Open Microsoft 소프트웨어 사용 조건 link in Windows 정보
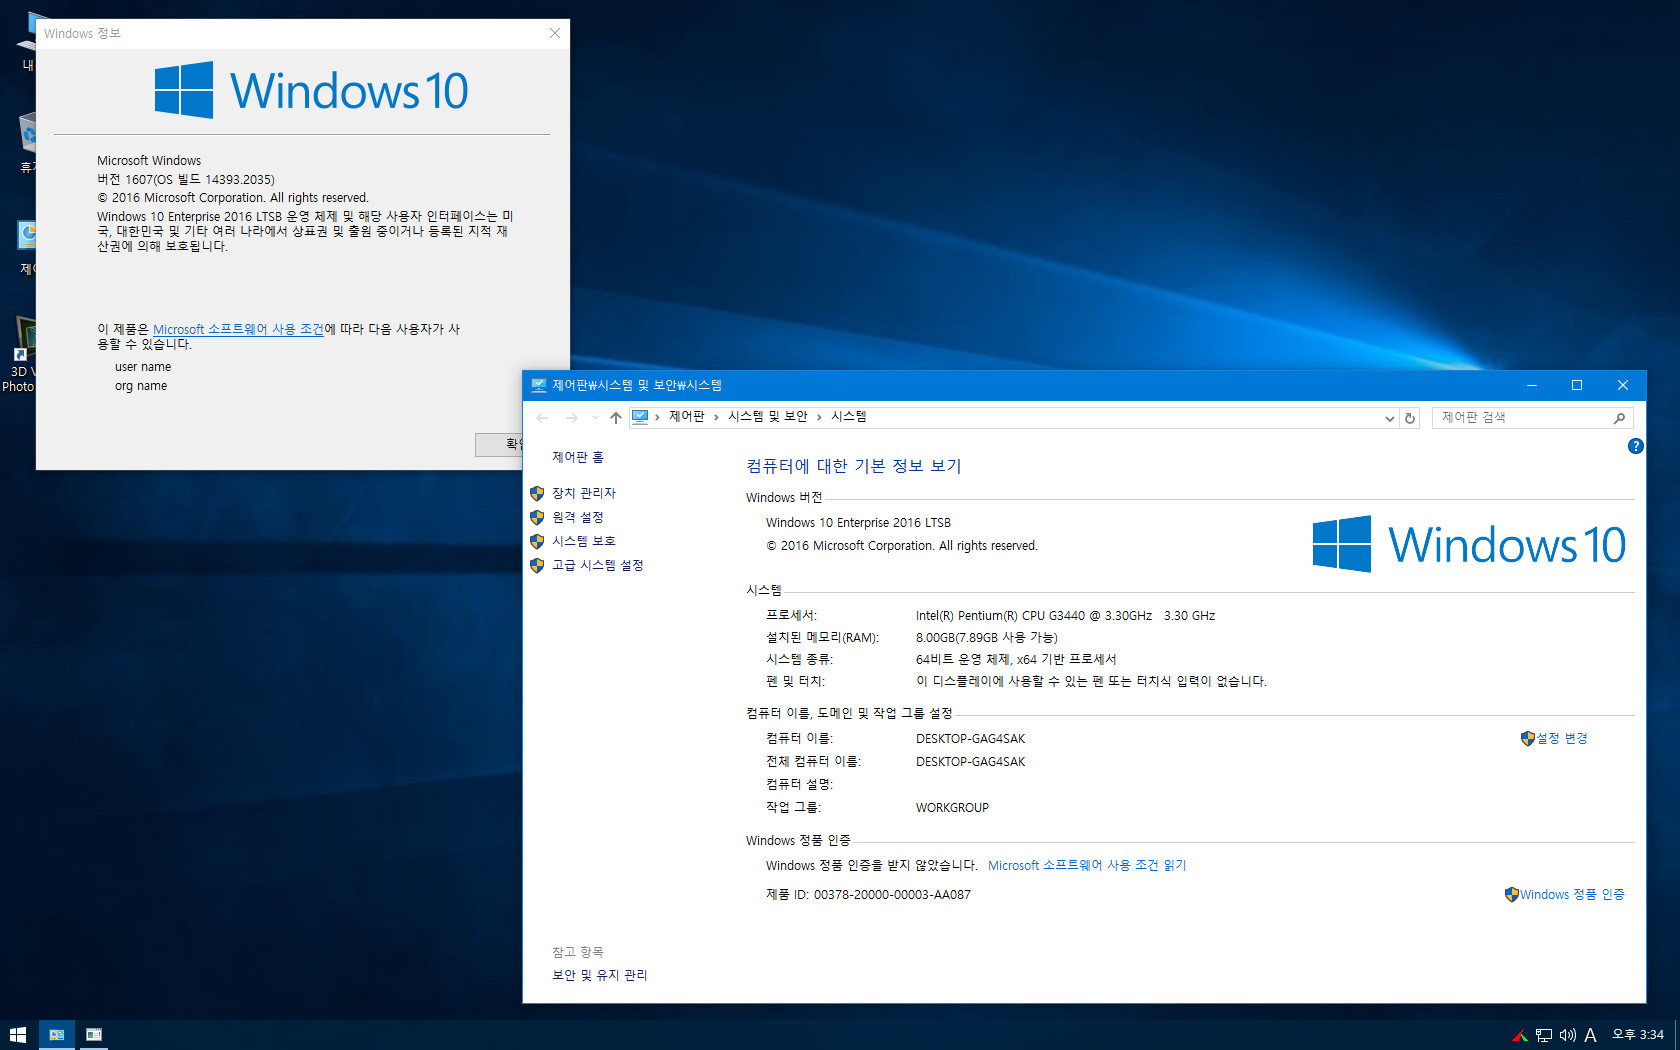Image resolution: width=1680 pixels, height=1050 pixels. (x=238, y=329)
